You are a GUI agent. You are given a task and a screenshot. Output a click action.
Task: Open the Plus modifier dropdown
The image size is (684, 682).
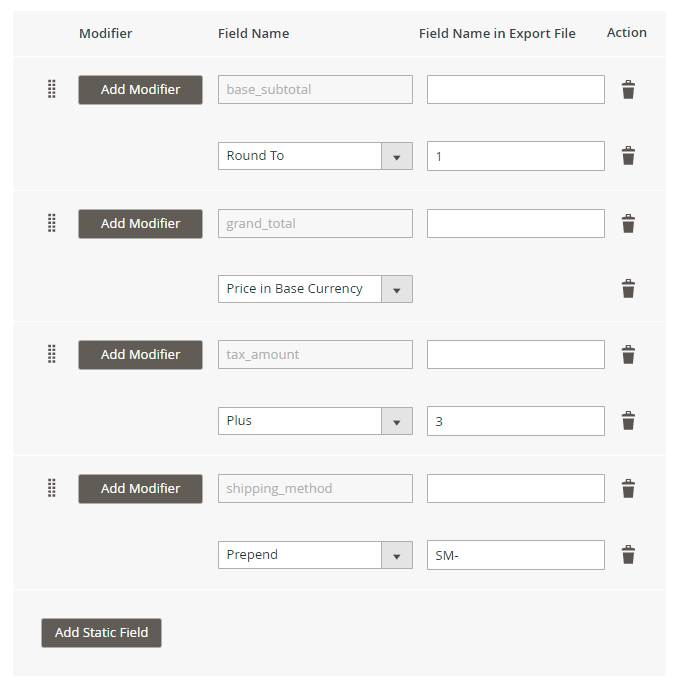click(396, 421)
